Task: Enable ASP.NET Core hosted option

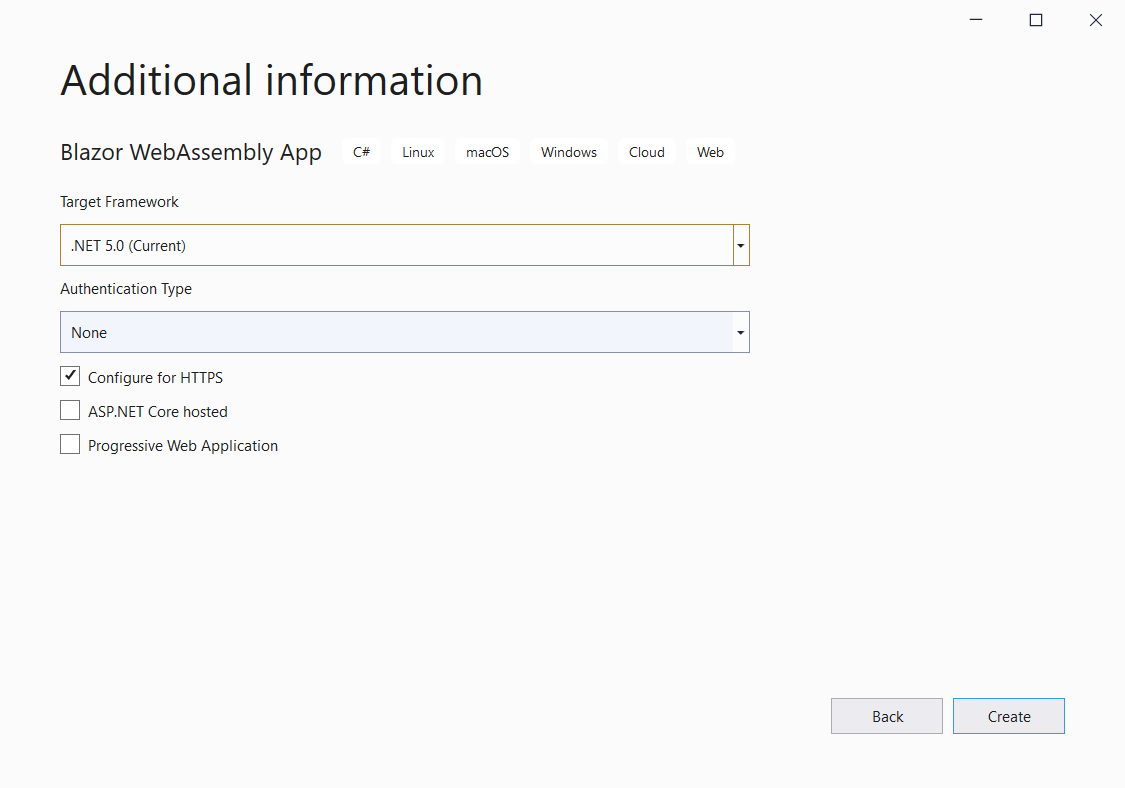Action: point(70,410)
